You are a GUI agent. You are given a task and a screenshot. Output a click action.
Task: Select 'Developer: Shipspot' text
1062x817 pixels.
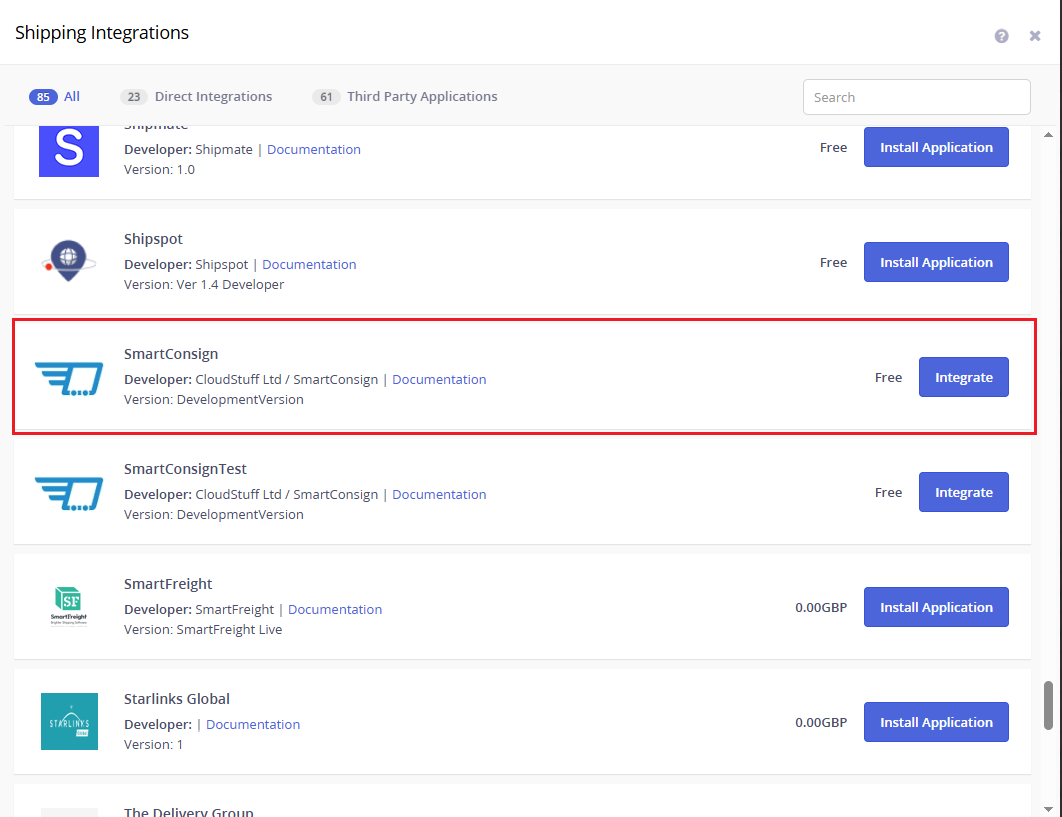click(186, 264)
